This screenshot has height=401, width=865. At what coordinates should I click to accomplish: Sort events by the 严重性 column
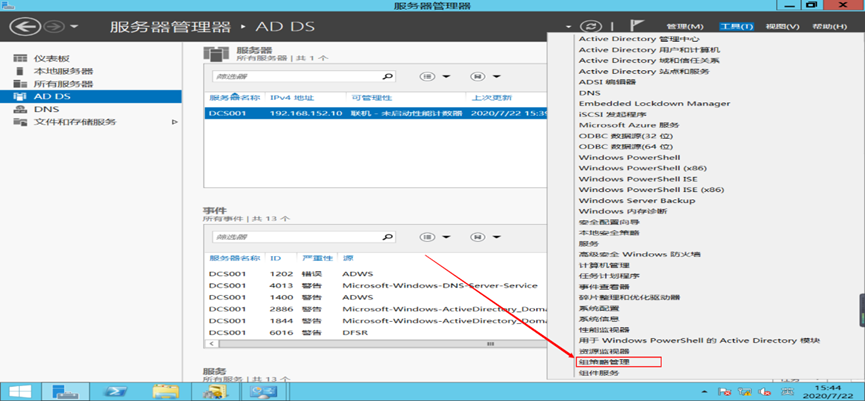pyautogui.click(x=317, y=258)
